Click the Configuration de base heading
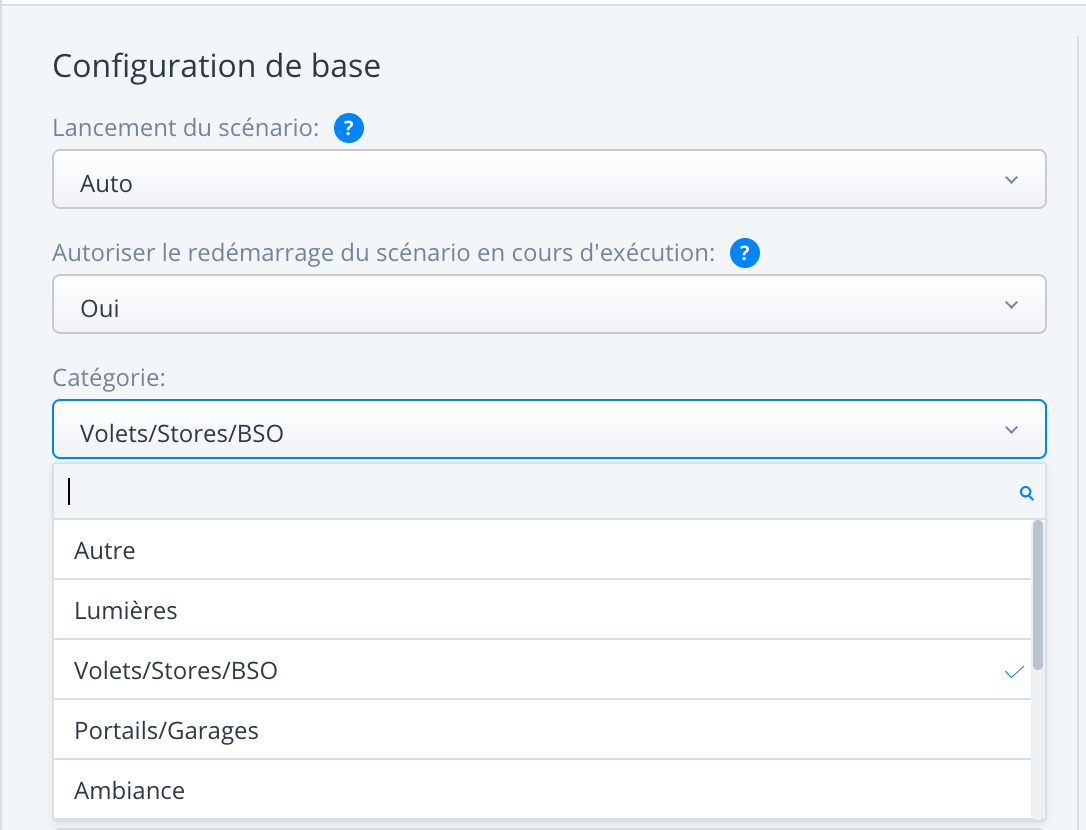The height and width of the screenshot is (830, 1086). click(x=217, y=67)
